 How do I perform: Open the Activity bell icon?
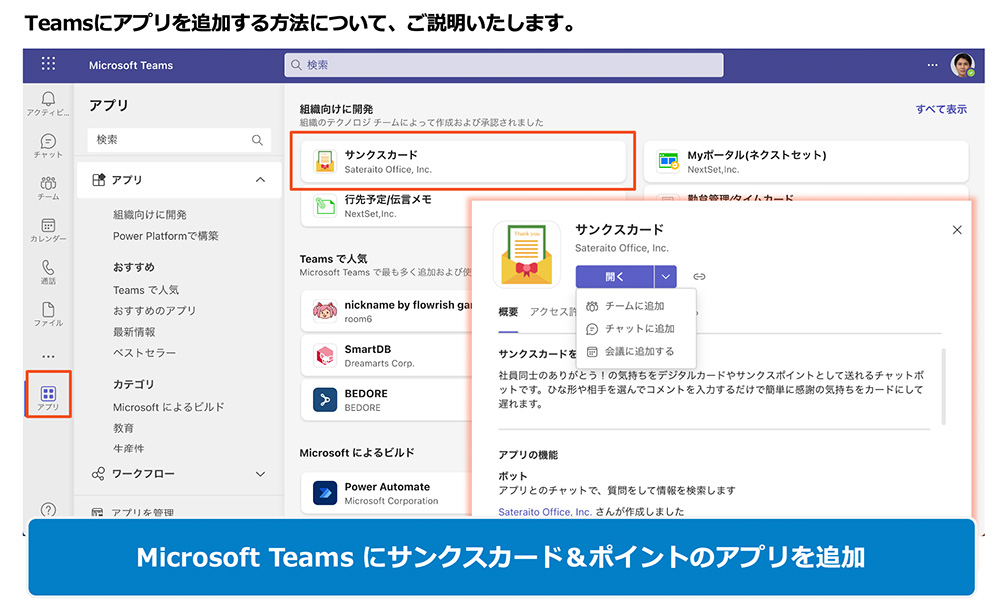tap(48, 99)
